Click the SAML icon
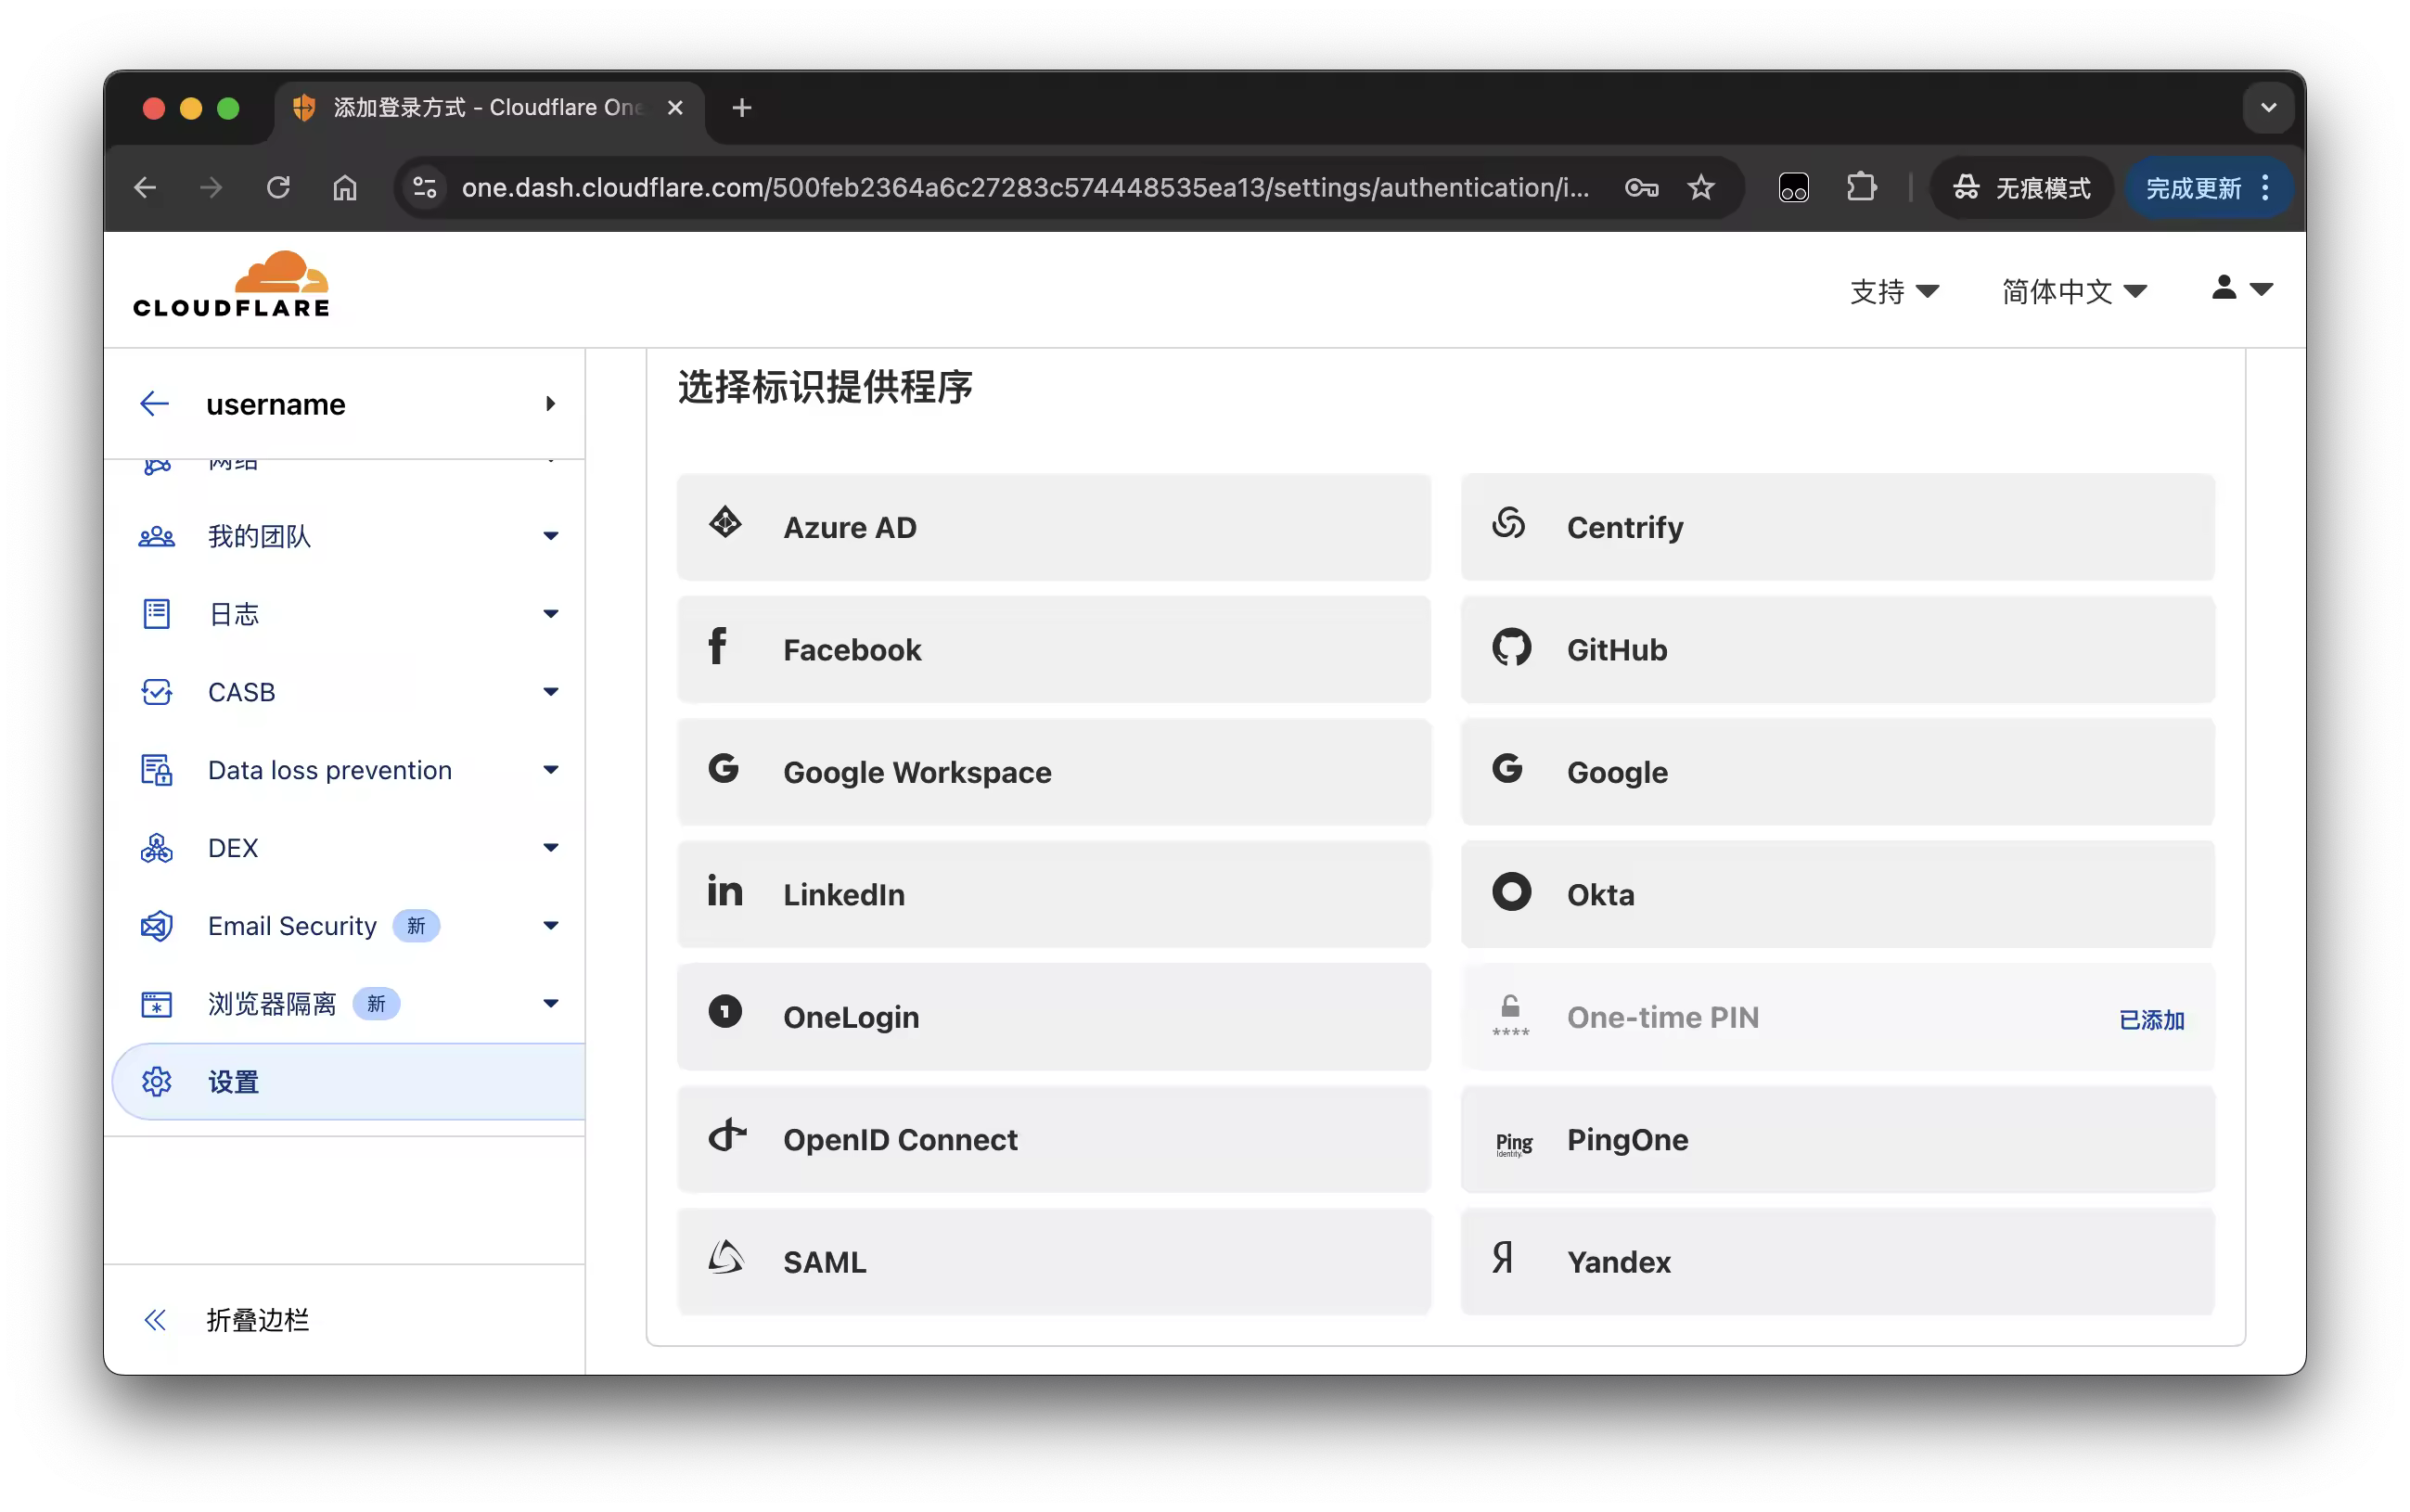2410x1512 pixels. point(726,1257)
